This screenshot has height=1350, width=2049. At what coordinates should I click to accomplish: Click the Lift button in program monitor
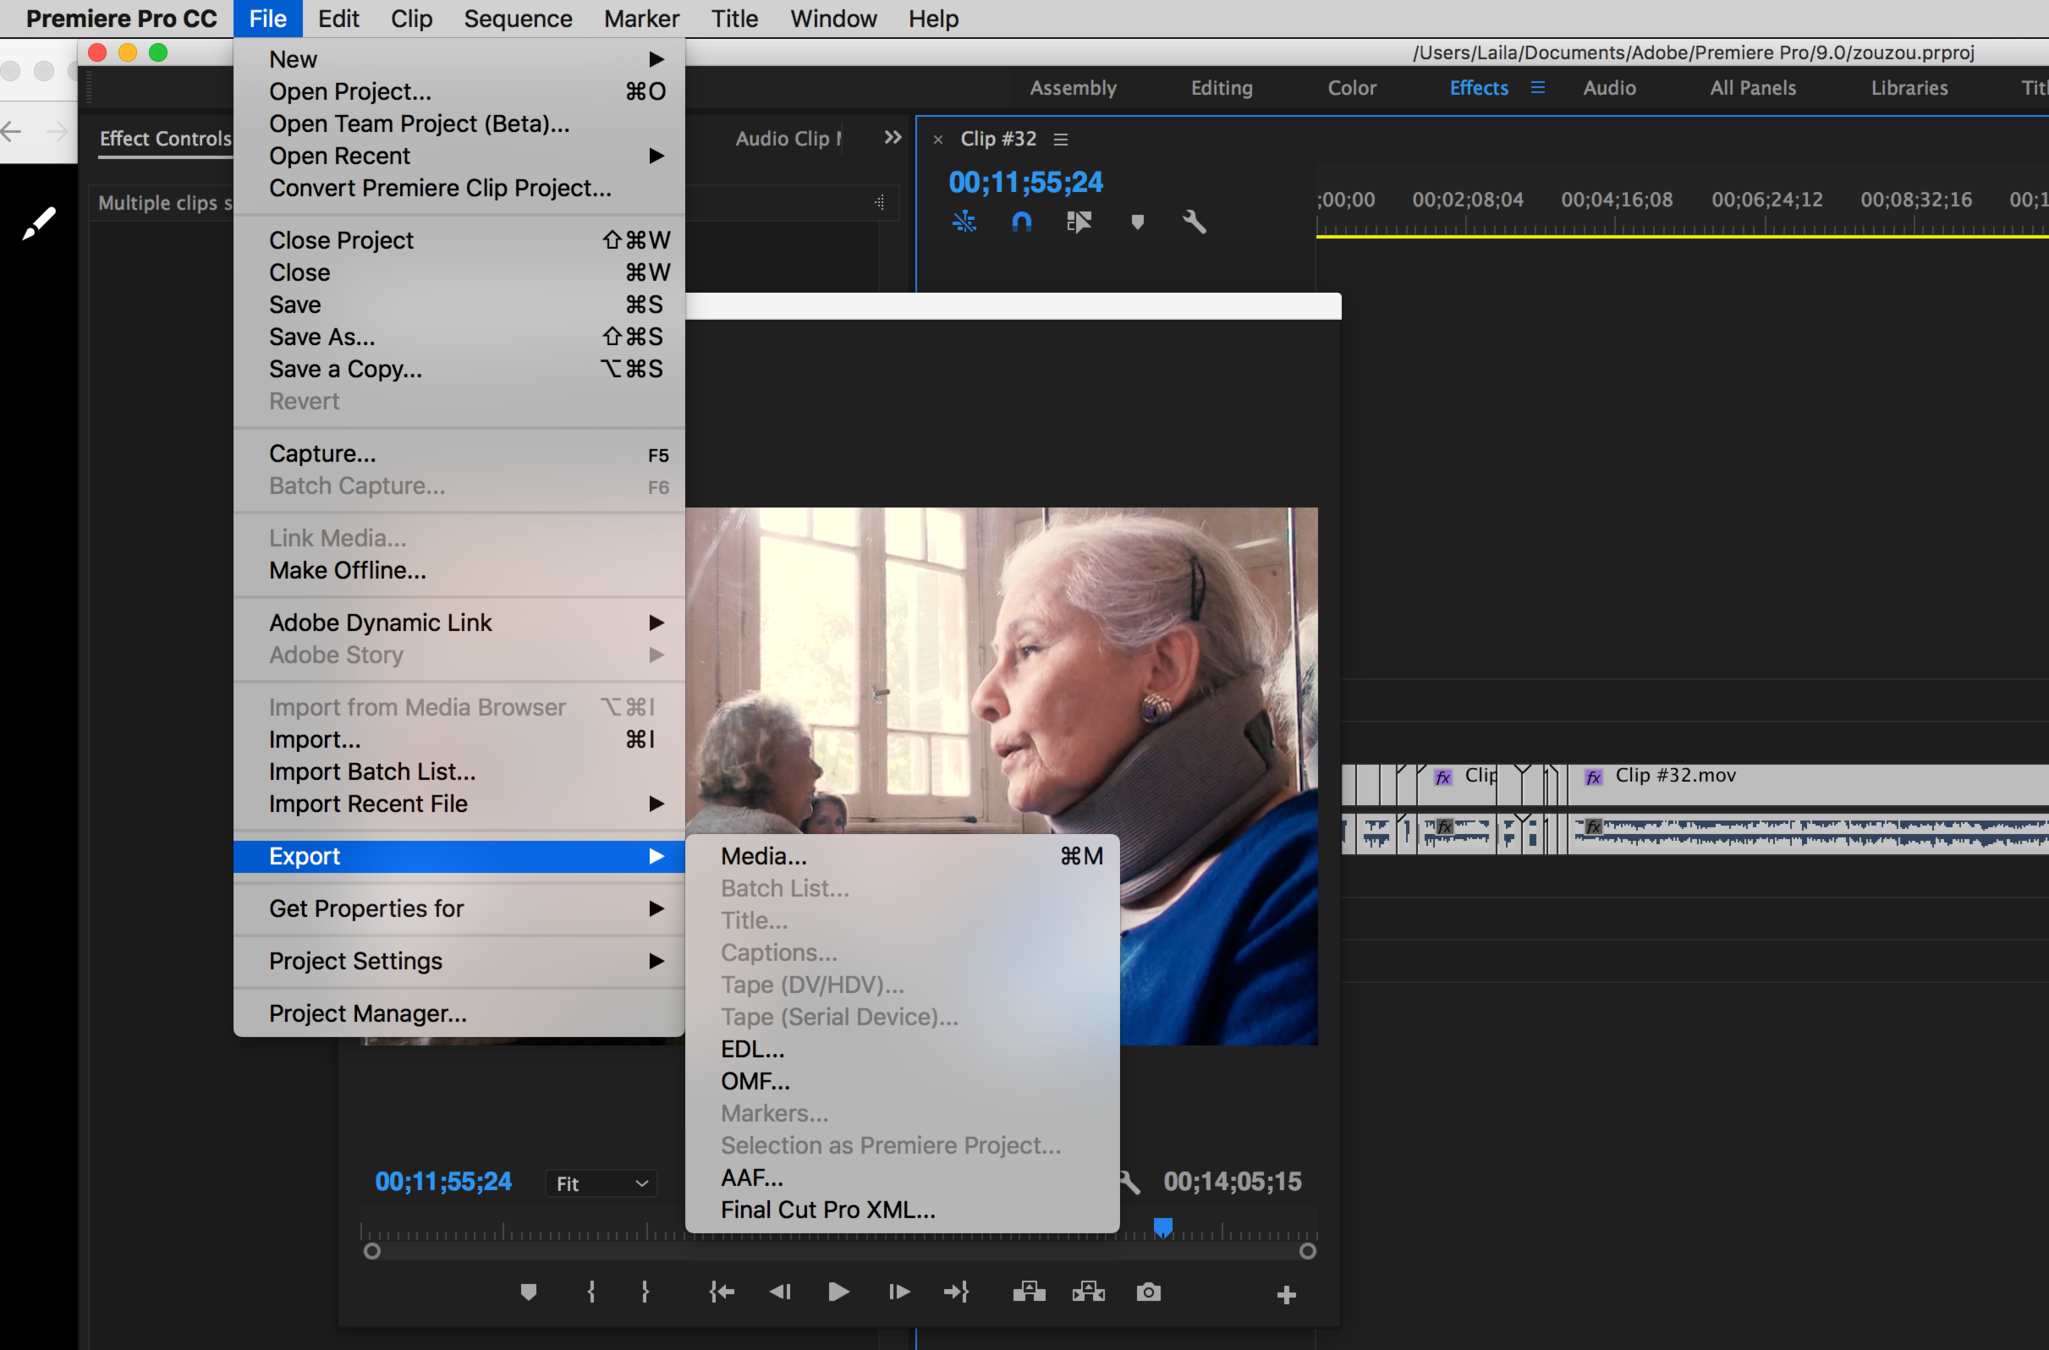1028,1292
